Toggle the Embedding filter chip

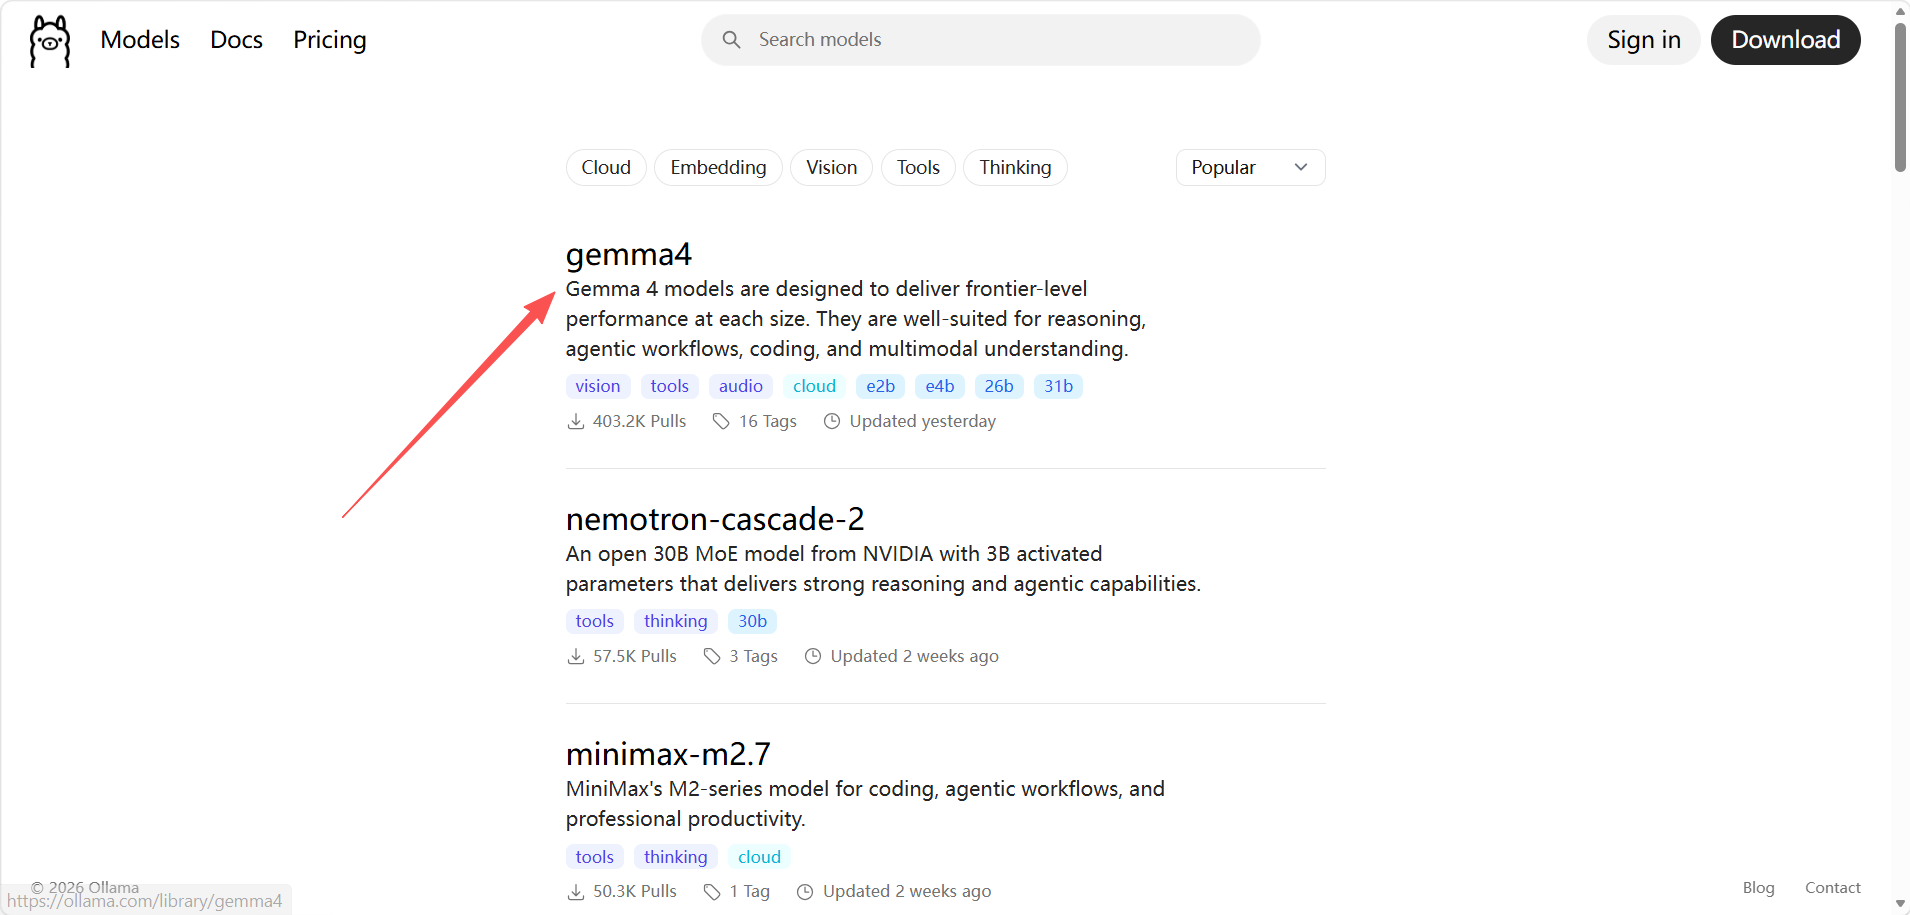pos(718,168)
